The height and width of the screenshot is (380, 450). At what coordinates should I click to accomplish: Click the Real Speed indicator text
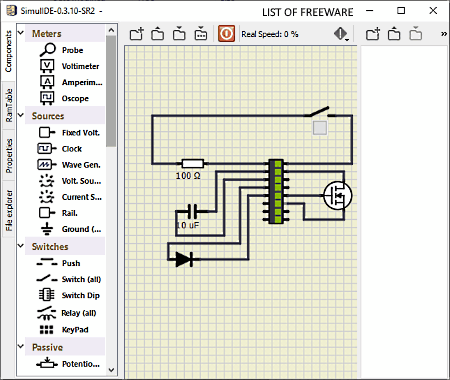270,34
